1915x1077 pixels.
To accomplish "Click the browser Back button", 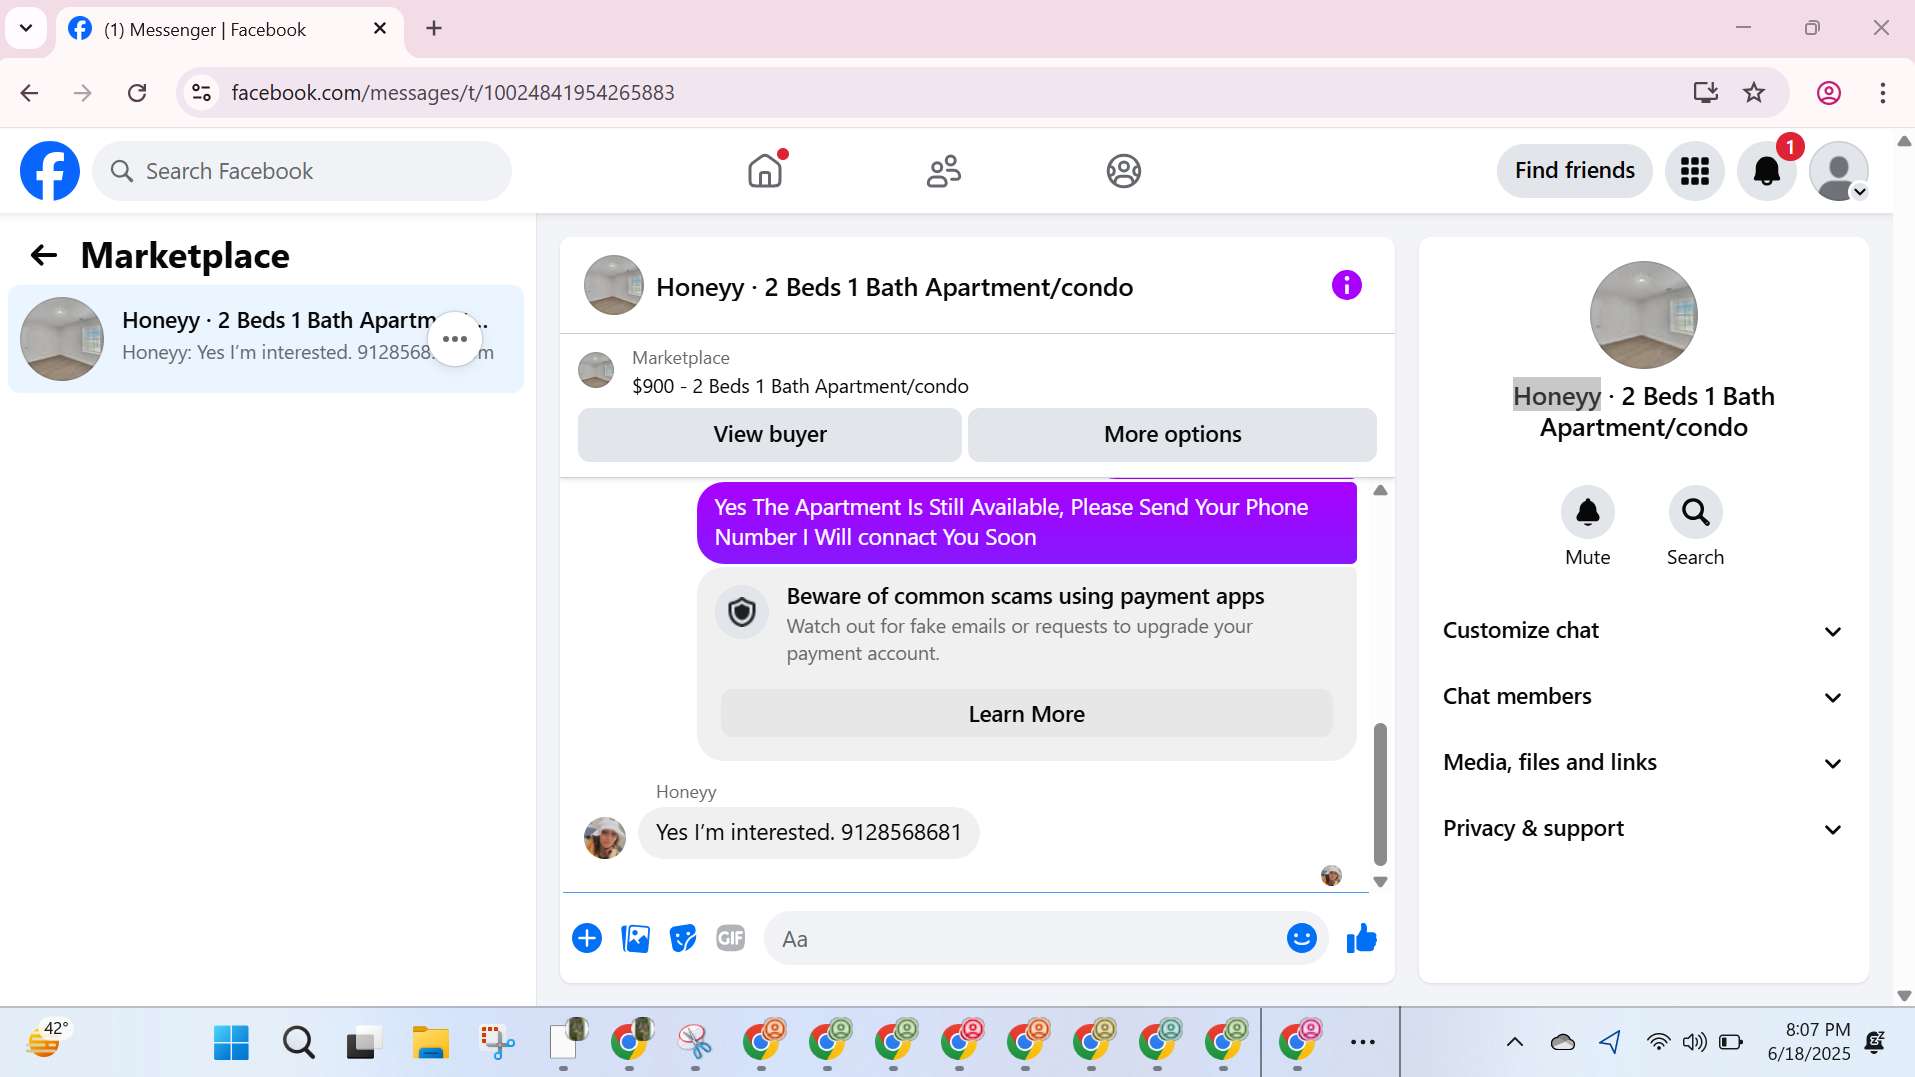I will point(29,93).
